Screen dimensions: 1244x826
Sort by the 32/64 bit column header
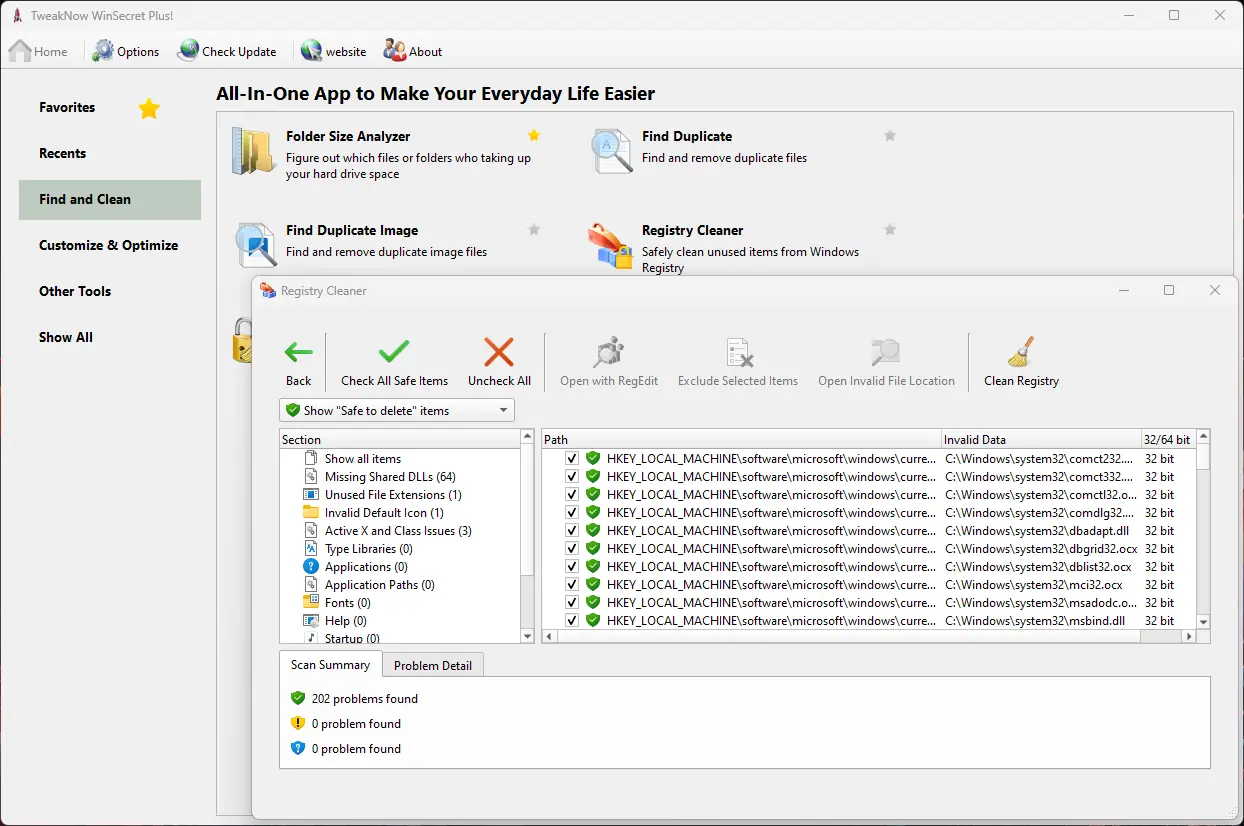(1168, 439)
